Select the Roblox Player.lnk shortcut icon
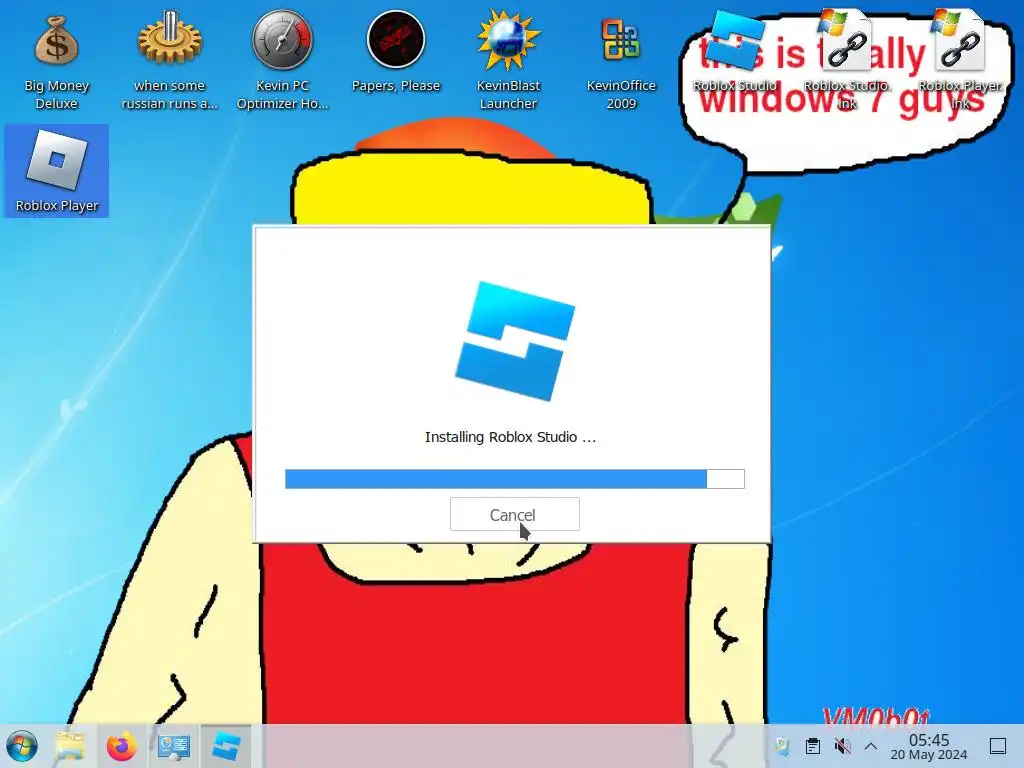Screen dimensions: 1024x768 960,59
